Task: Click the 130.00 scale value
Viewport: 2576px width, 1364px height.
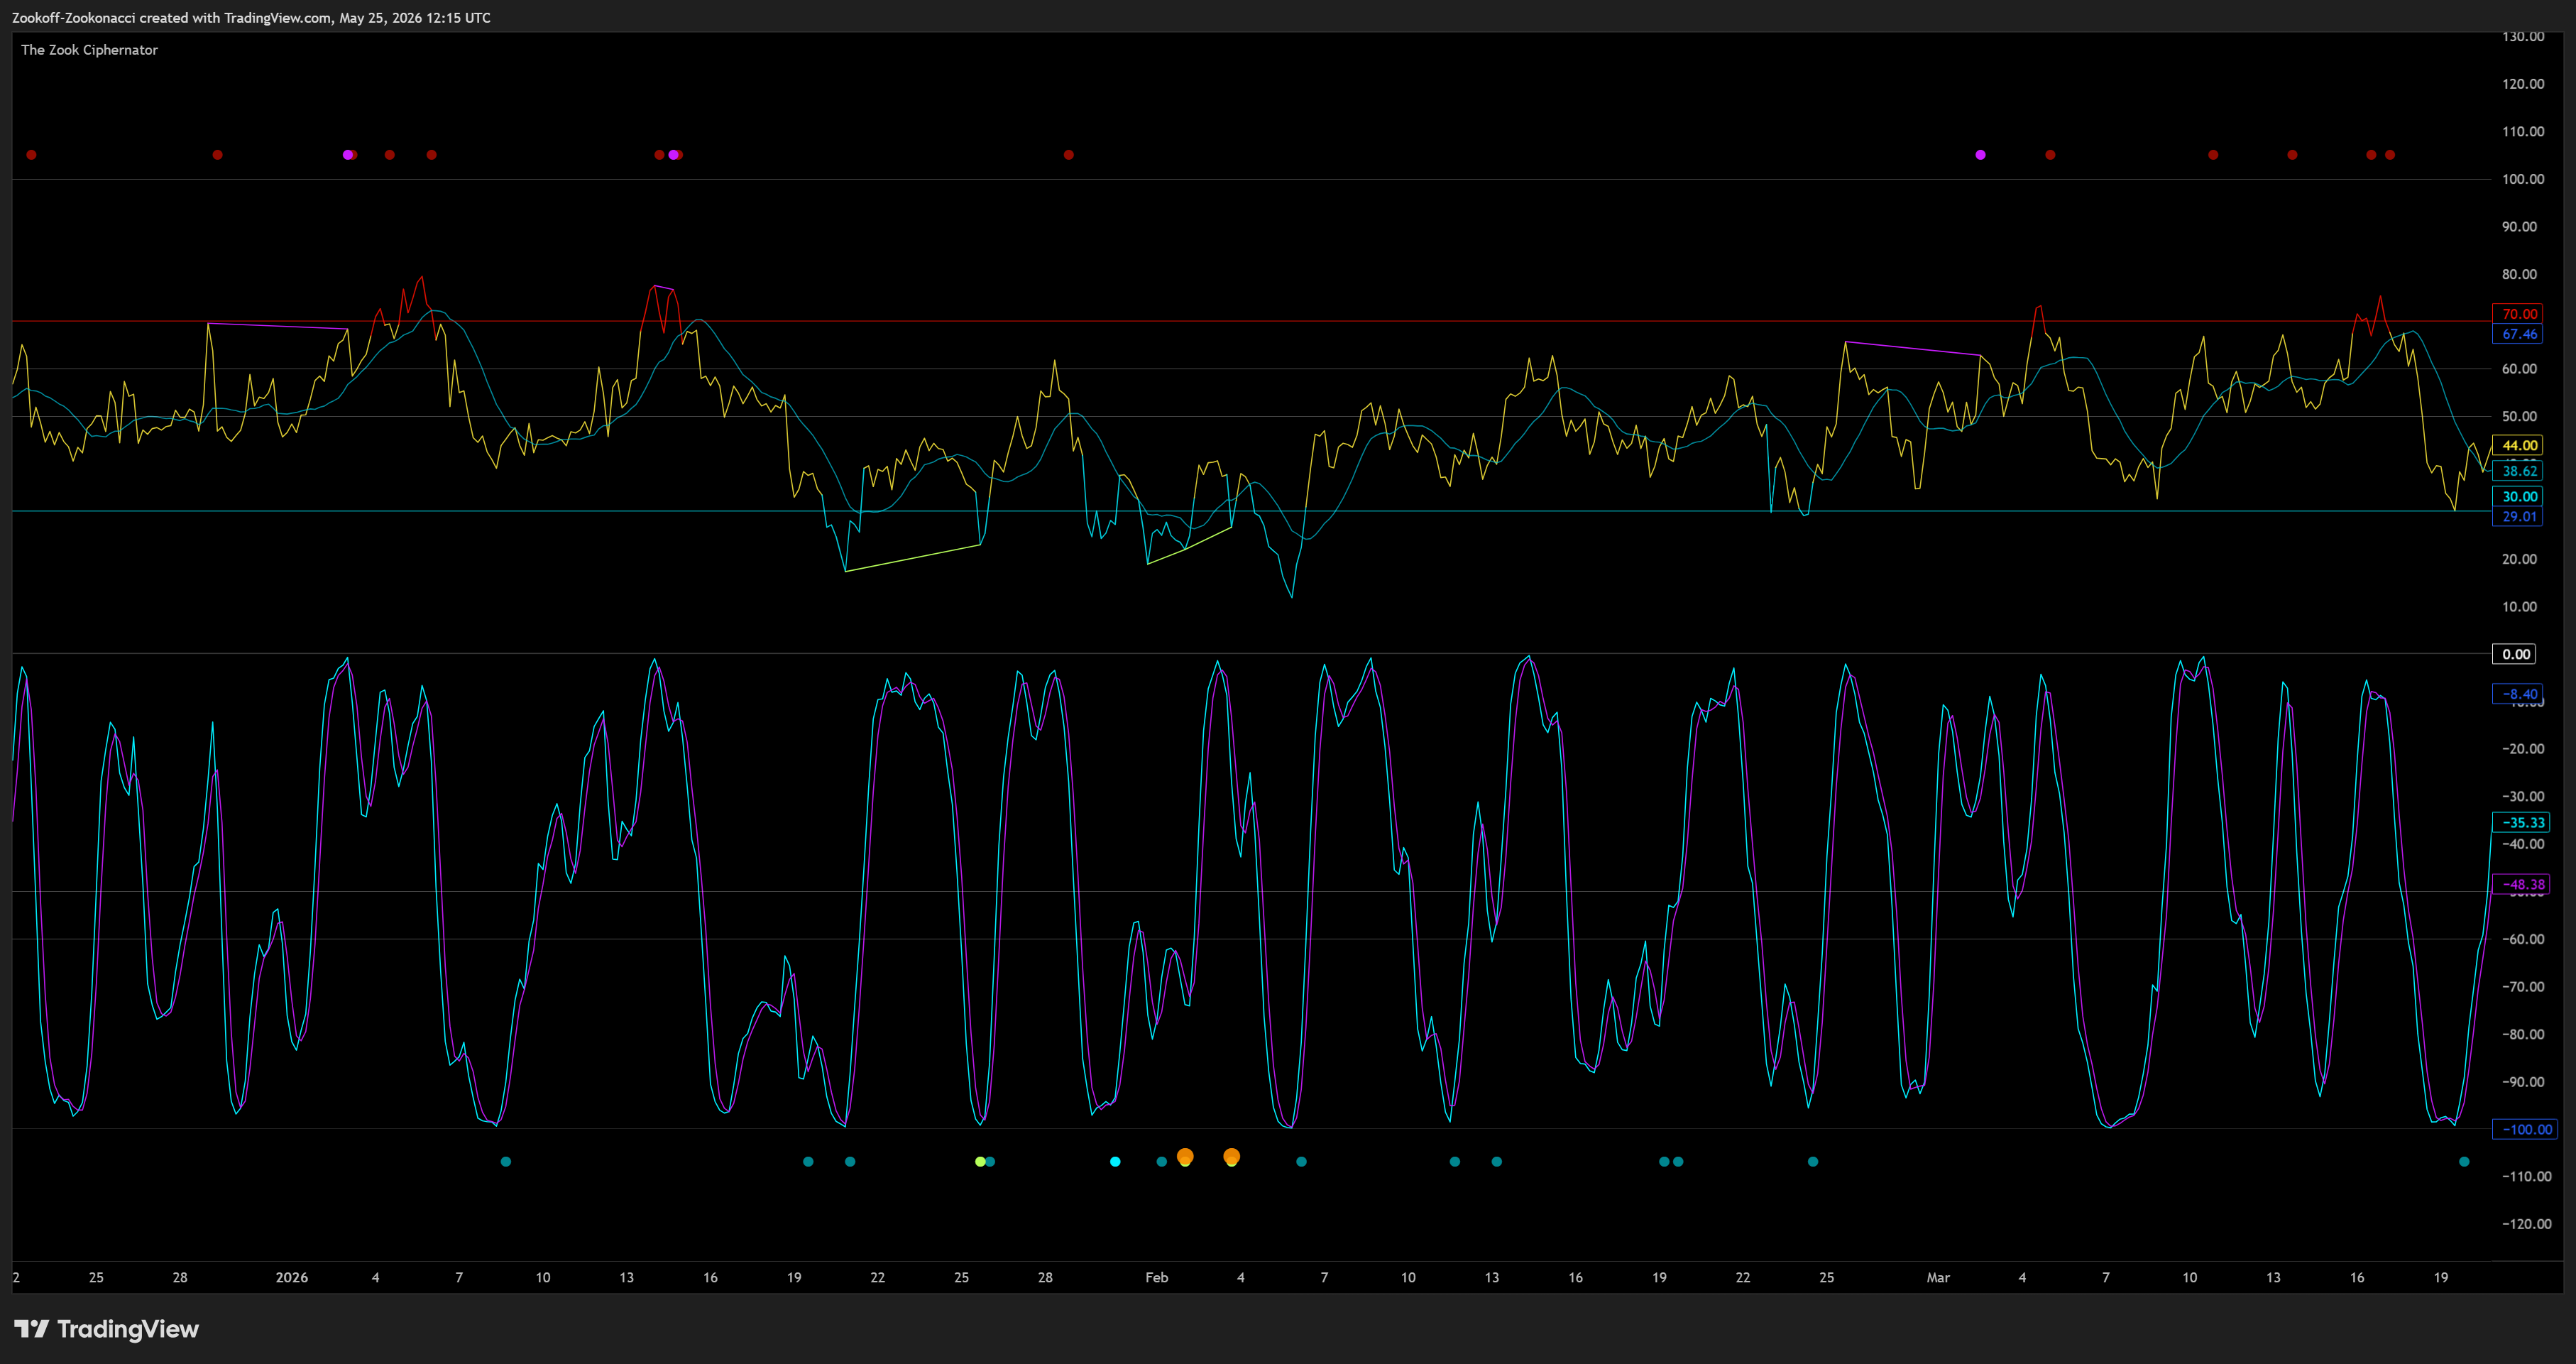Action: click(2523, 36)
